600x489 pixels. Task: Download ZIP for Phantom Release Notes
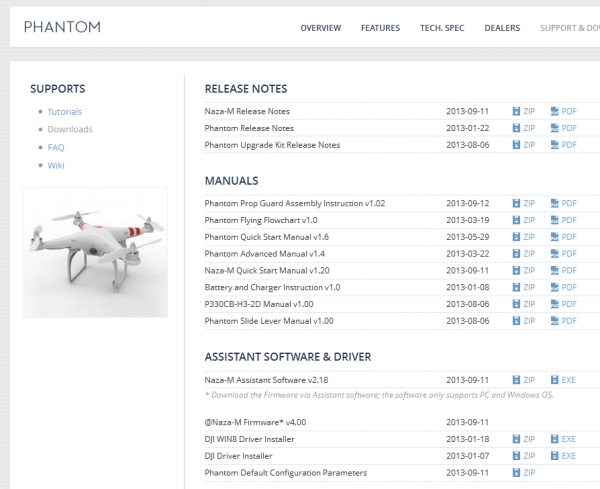click(x=523, y=128)
